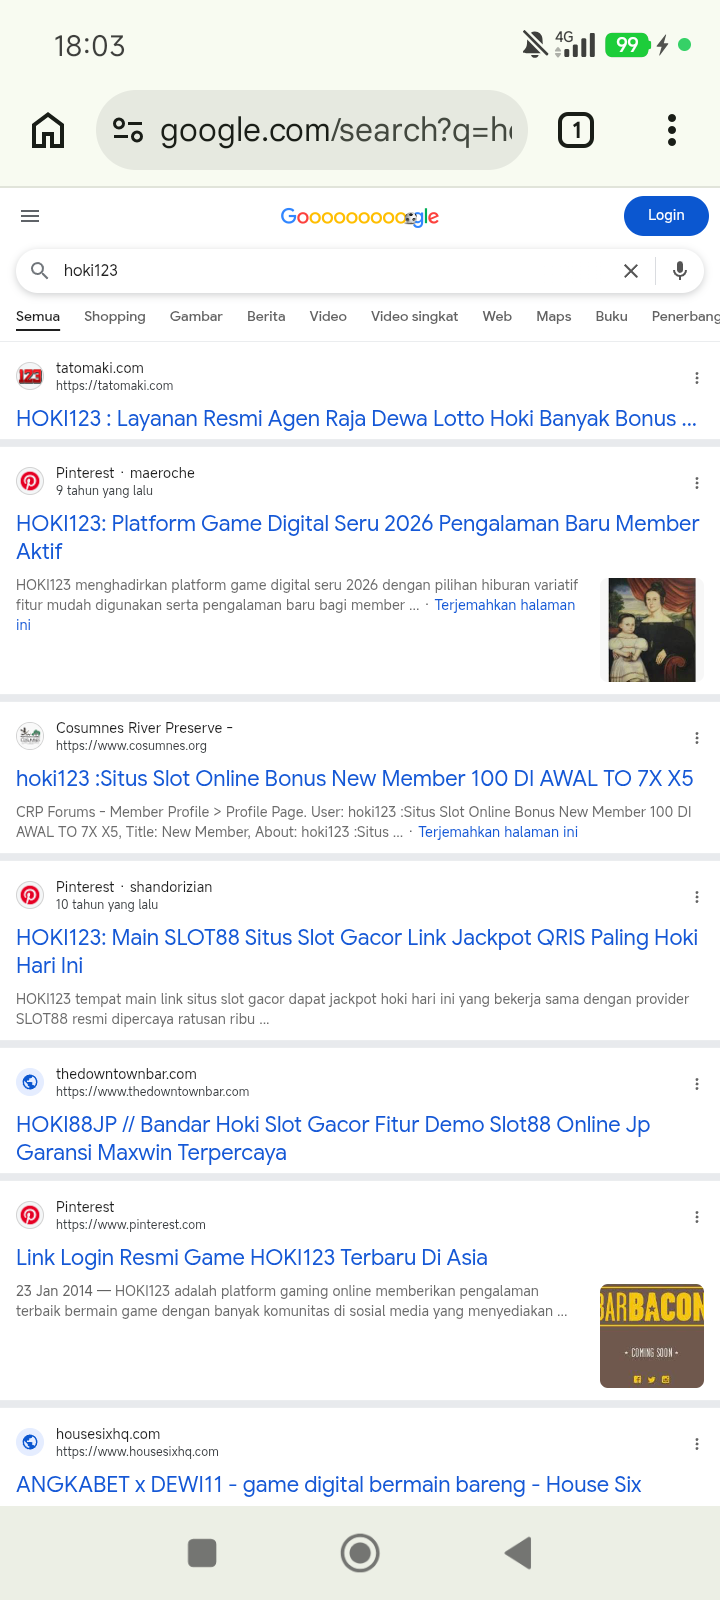The height and width of the screenshot is (1600, 720).
Task: Tap Pinterest favicon of maeroche result
Action: click(x=30, y=481)
